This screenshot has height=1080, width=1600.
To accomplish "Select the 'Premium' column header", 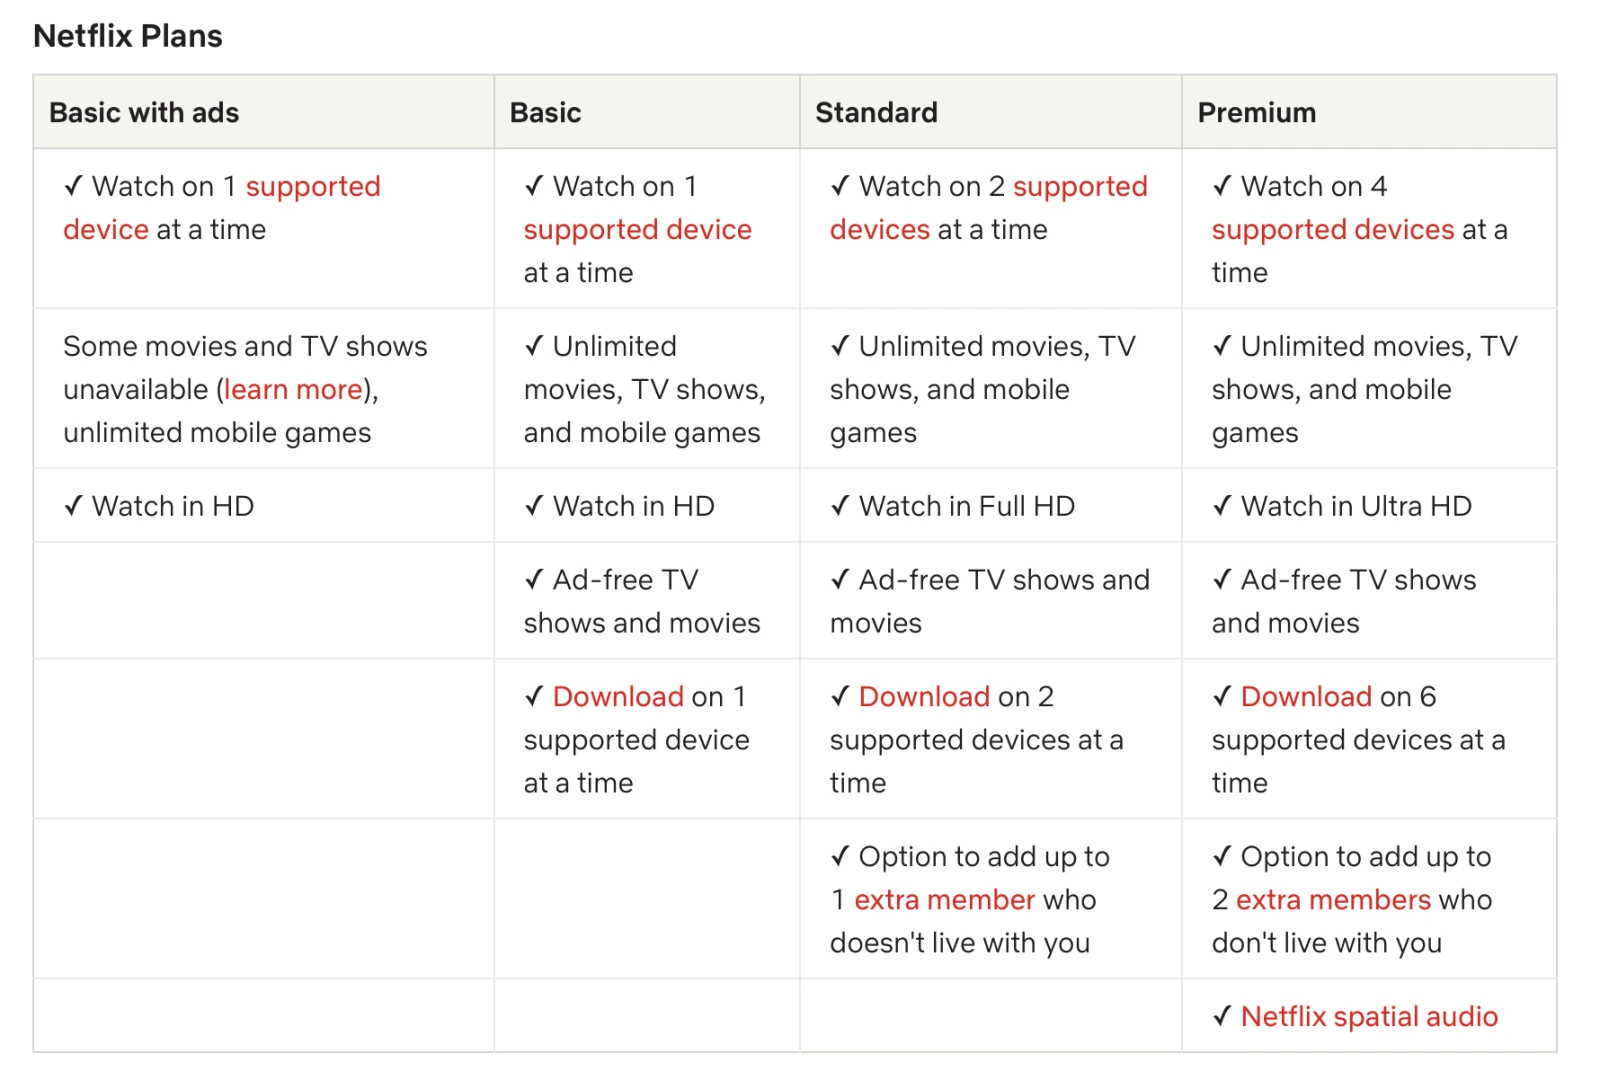I will pyautogui.click(x=1256, y=113).
